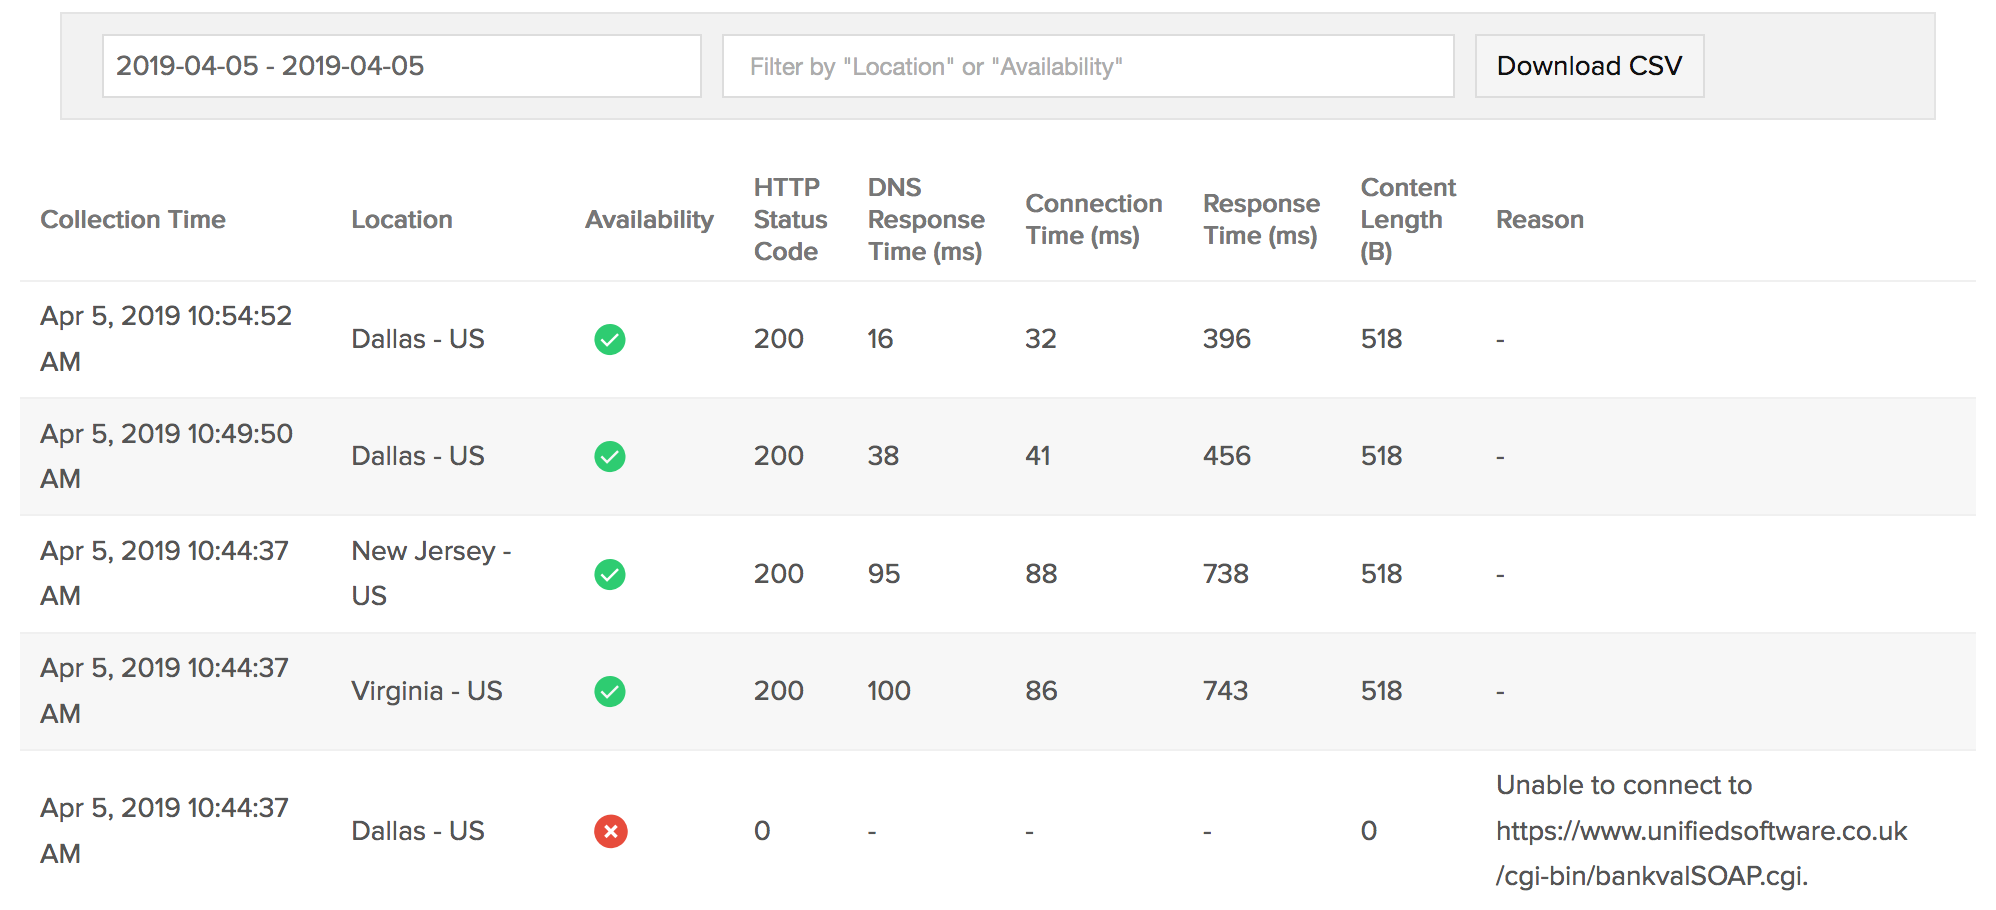This screenshot has height=910, width=1996.
Task: Click Connection Time (ms) column header
Action: coord(1093,220)
